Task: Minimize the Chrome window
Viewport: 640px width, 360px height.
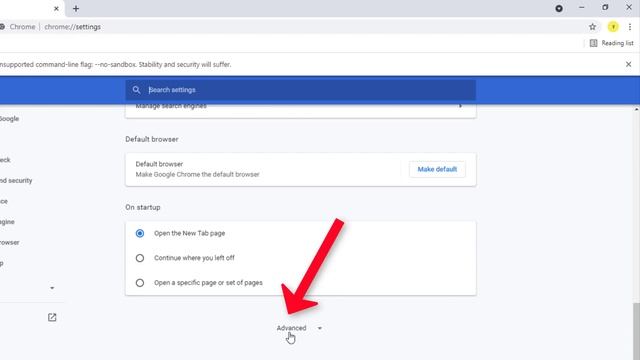Action: pos(582,8)
